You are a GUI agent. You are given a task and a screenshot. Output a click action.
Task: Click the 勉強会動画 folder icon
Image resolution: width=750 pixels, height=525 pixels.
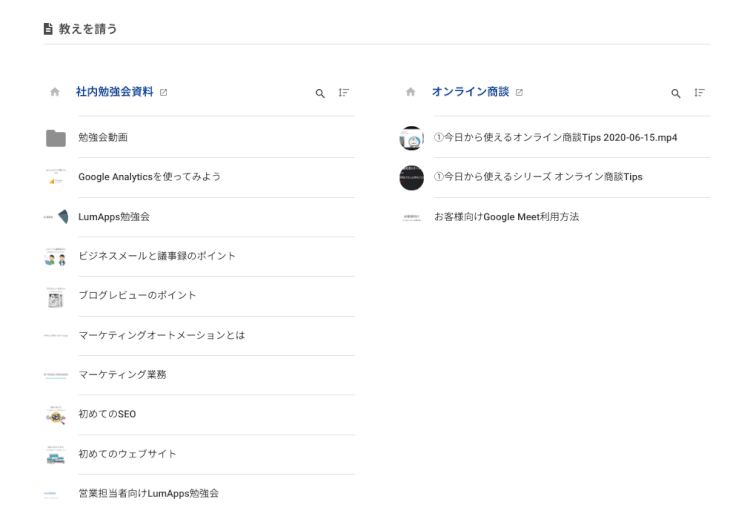click(x=56, y=137)
